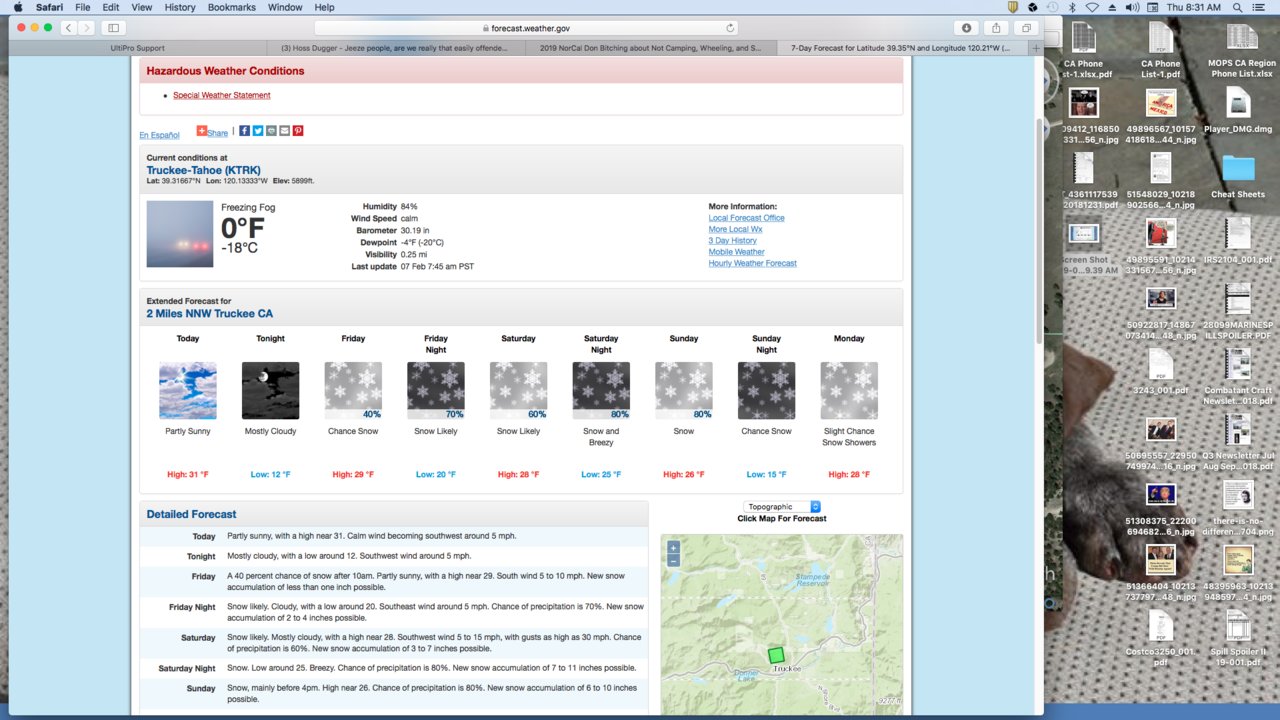Open Safari's File menu
Viewport: 1280px width, 720px height.
pos(83,7)
